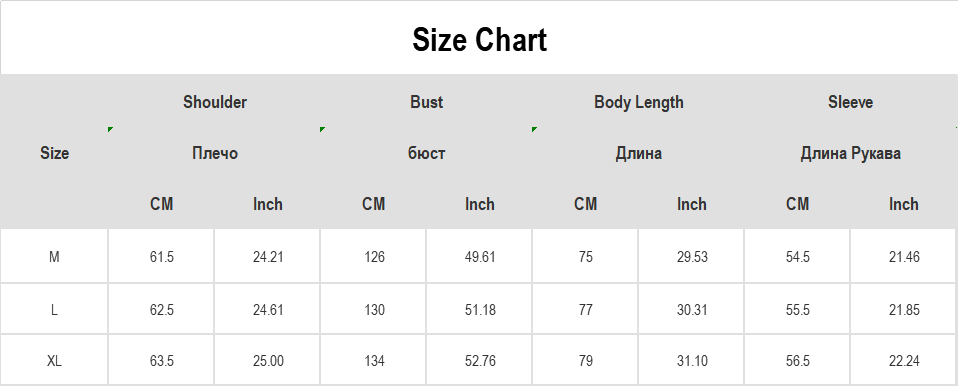958x386 pixels.
Task: Select the cell showing 49.61
Action: coord(480,257)
